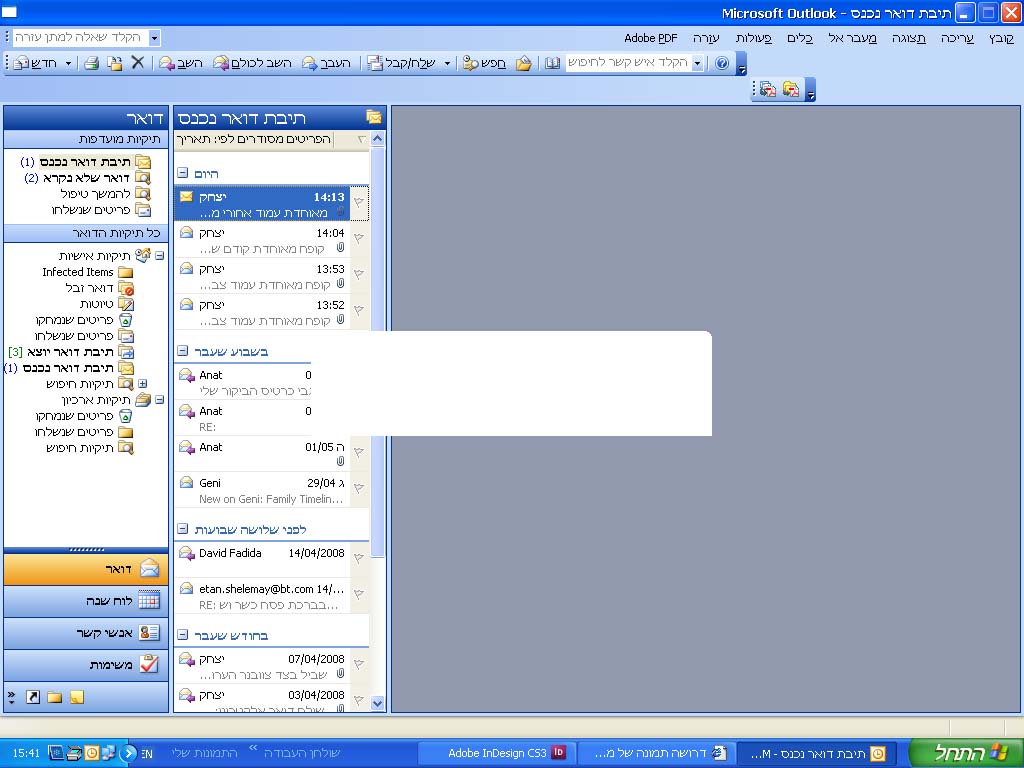Image resolution: width=1024 pixels, height=768 pixels.
Task: Collapse the תיקיות ארכיון tree node
Action: 160,400
